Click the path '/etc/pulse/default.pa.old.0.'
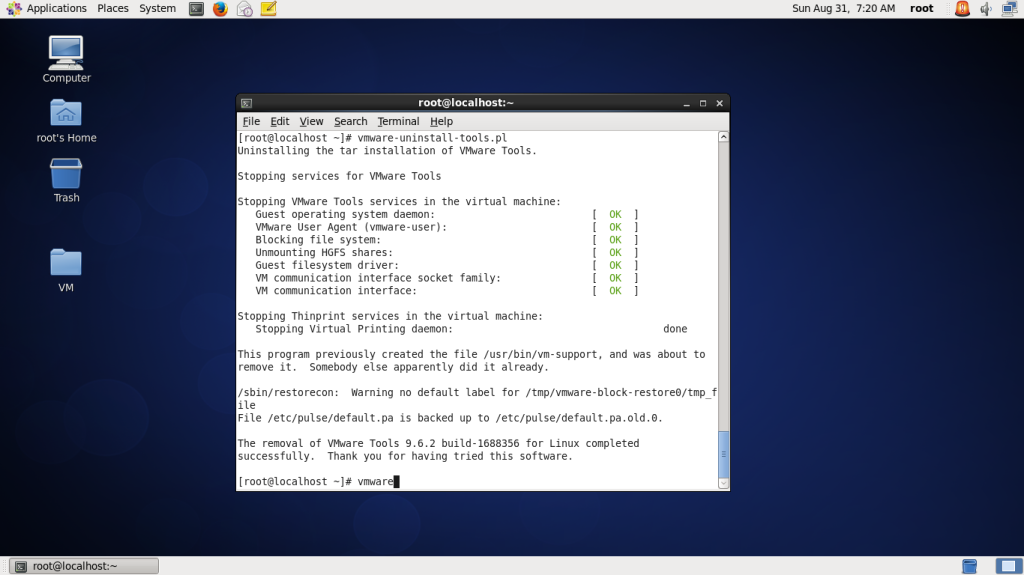The image size is (1024, 575). pyautogui.click(x=579, y=418)
